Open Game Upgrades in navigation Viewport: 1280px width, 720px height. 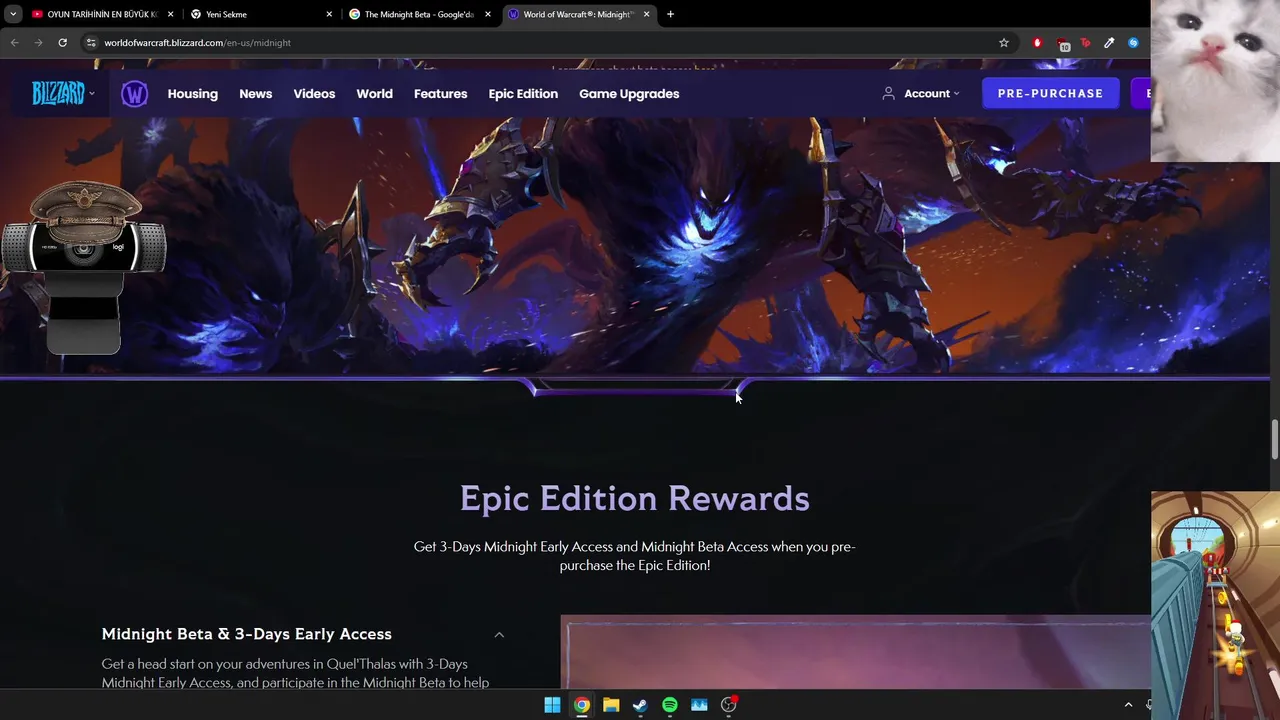click(629, 94)
